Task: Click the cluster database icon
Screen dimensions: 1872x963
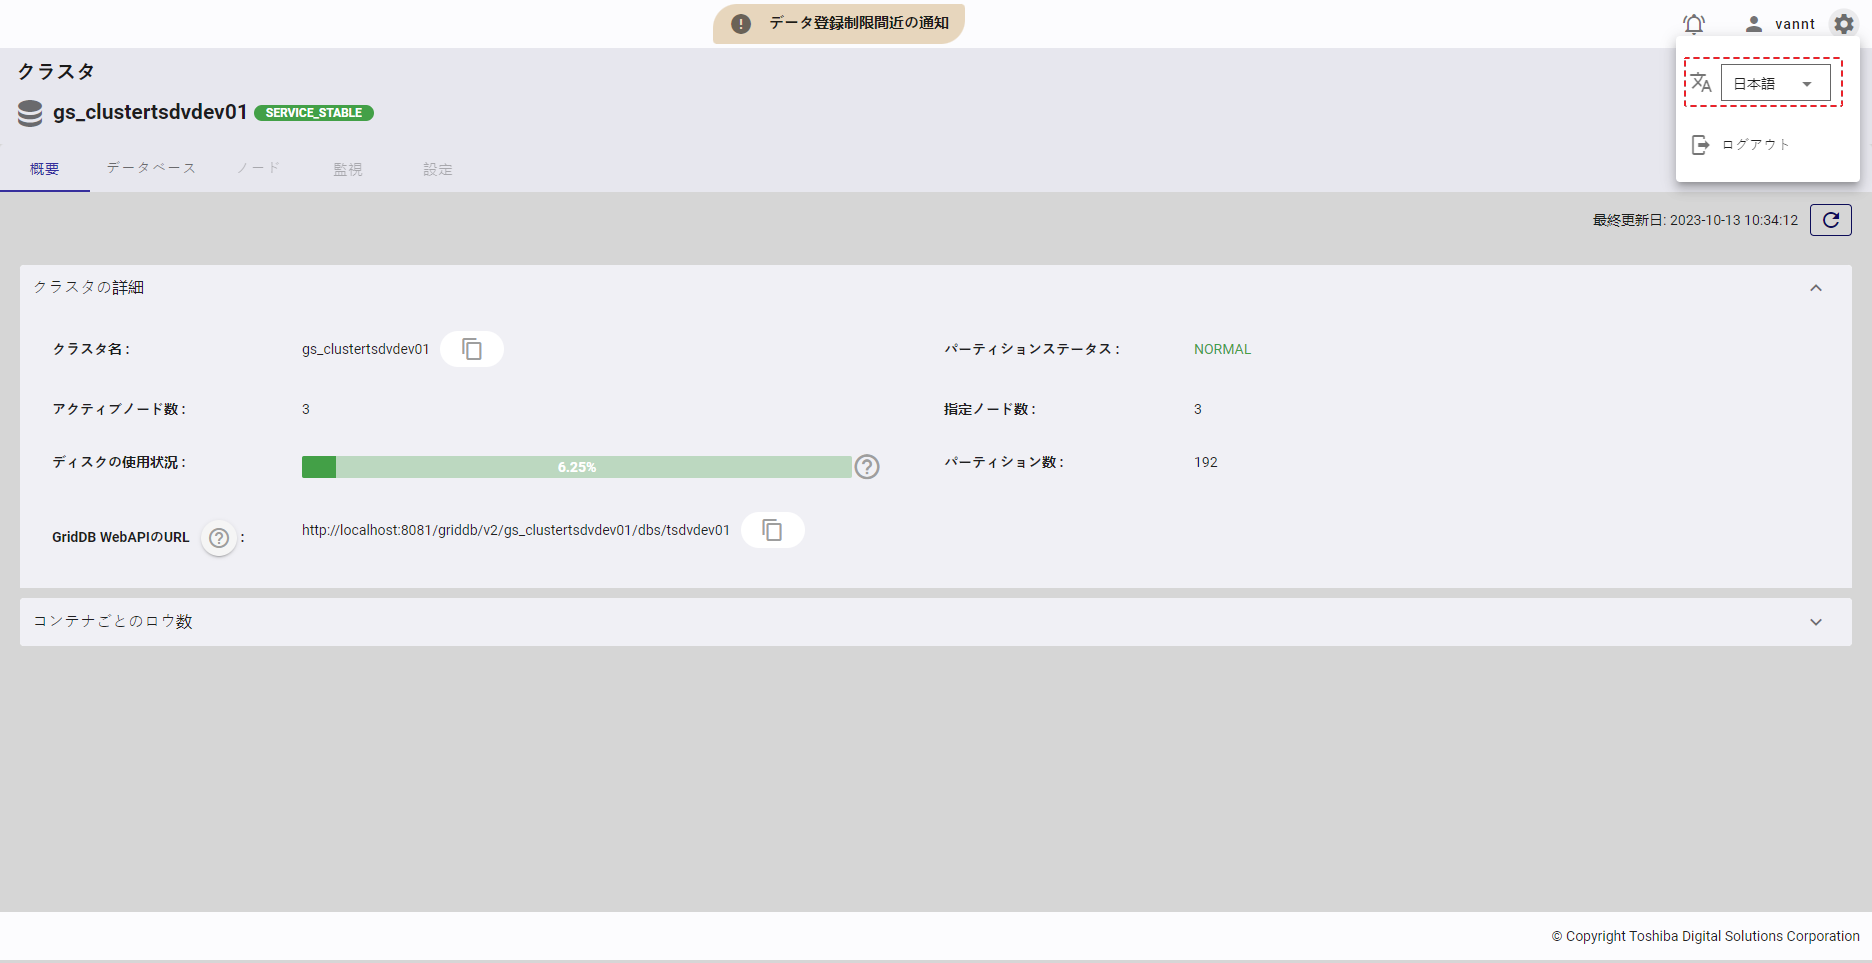Action: 30,113
